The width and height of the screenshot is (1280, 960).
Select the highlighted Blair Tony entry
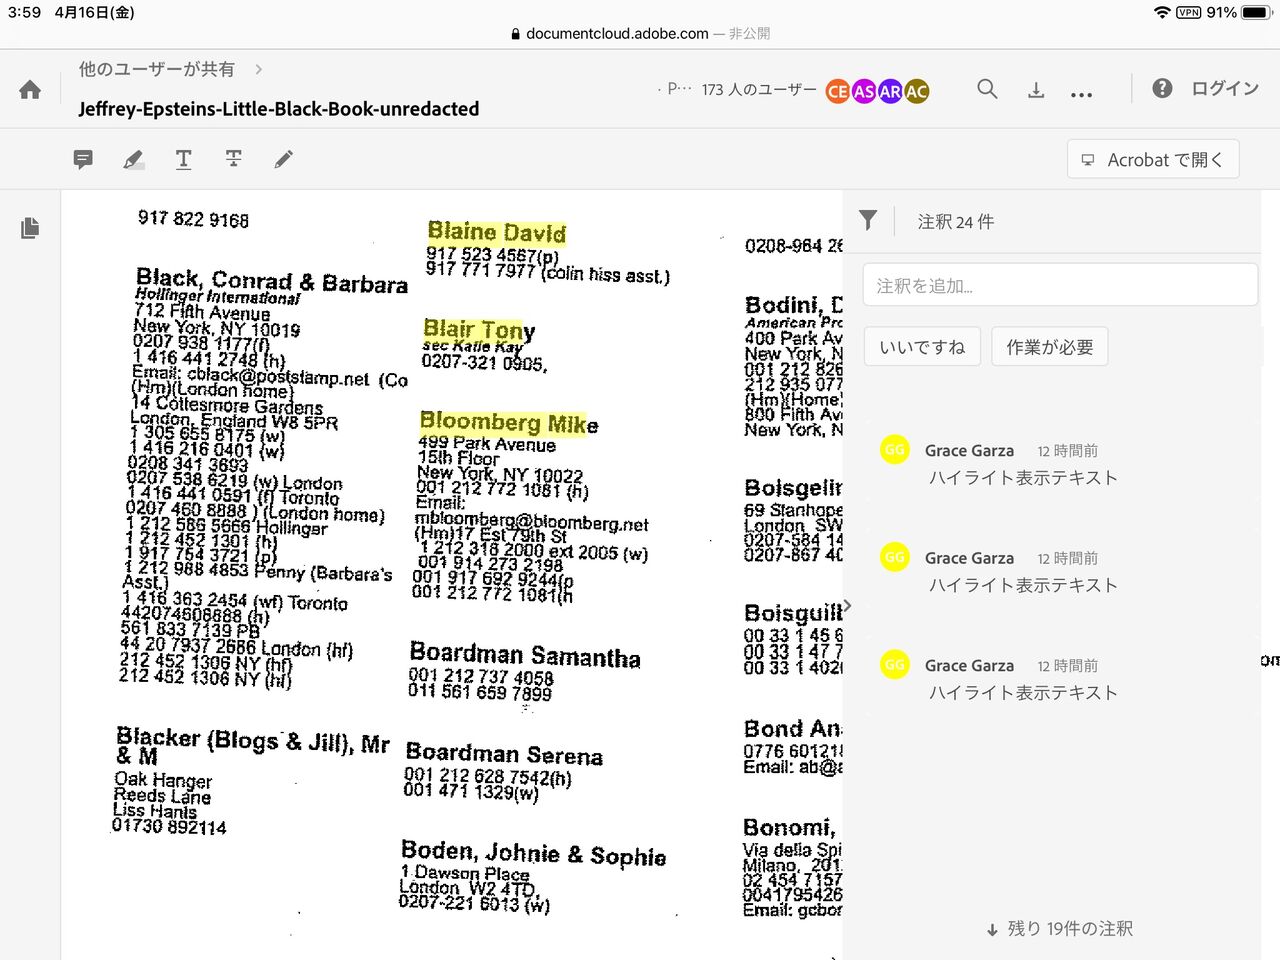479,329
